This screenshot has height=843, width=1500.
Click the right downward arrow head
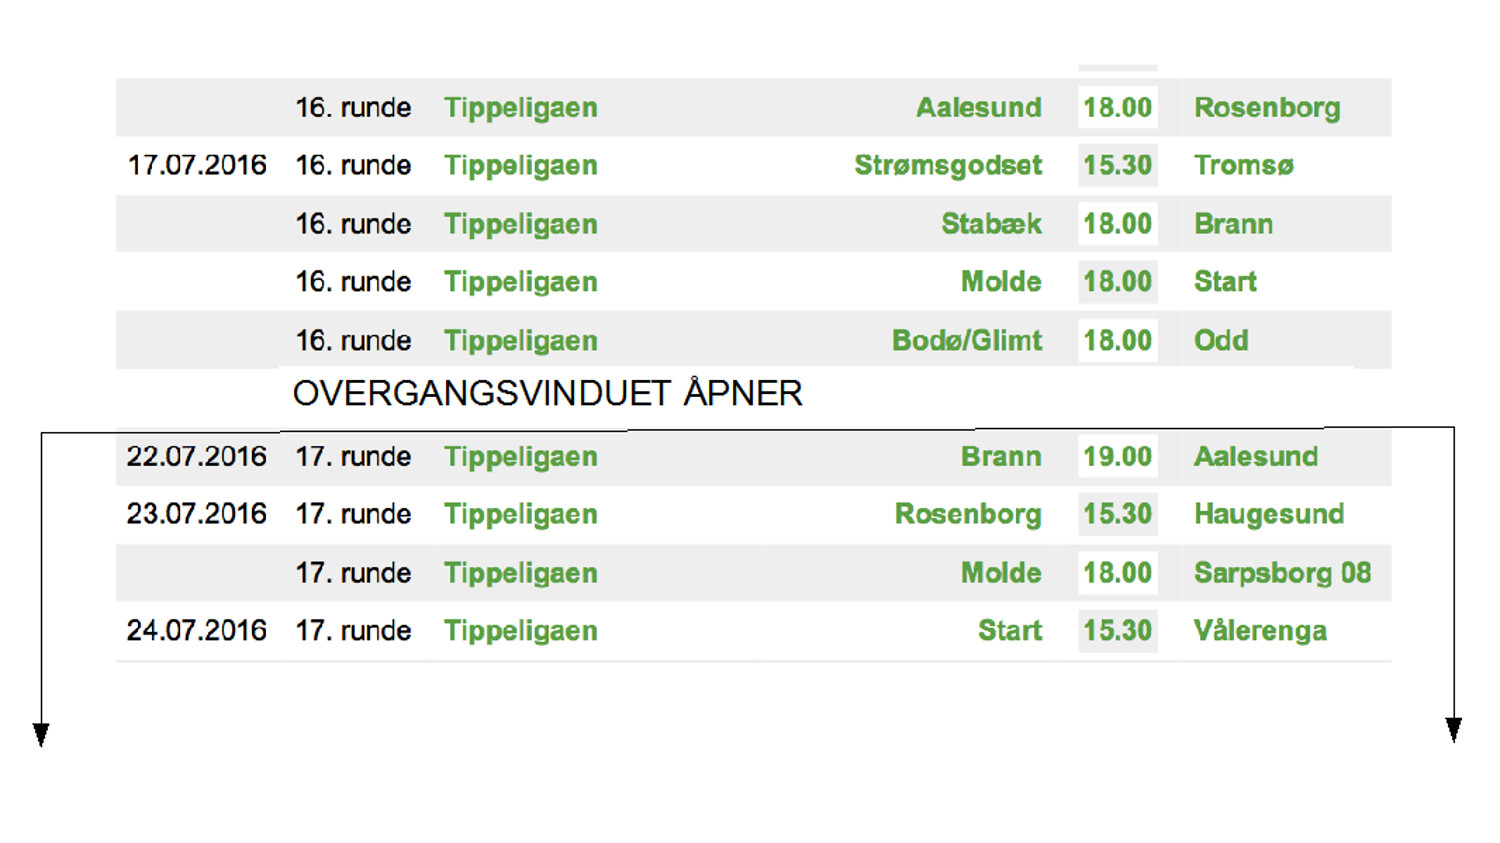point(1453,730)
